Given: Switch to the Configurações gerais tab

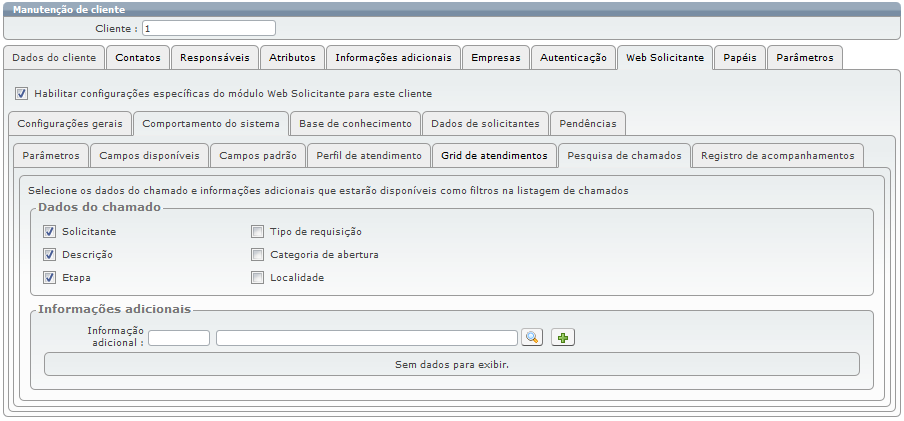Looking at the screenshot, I should 70,123.
